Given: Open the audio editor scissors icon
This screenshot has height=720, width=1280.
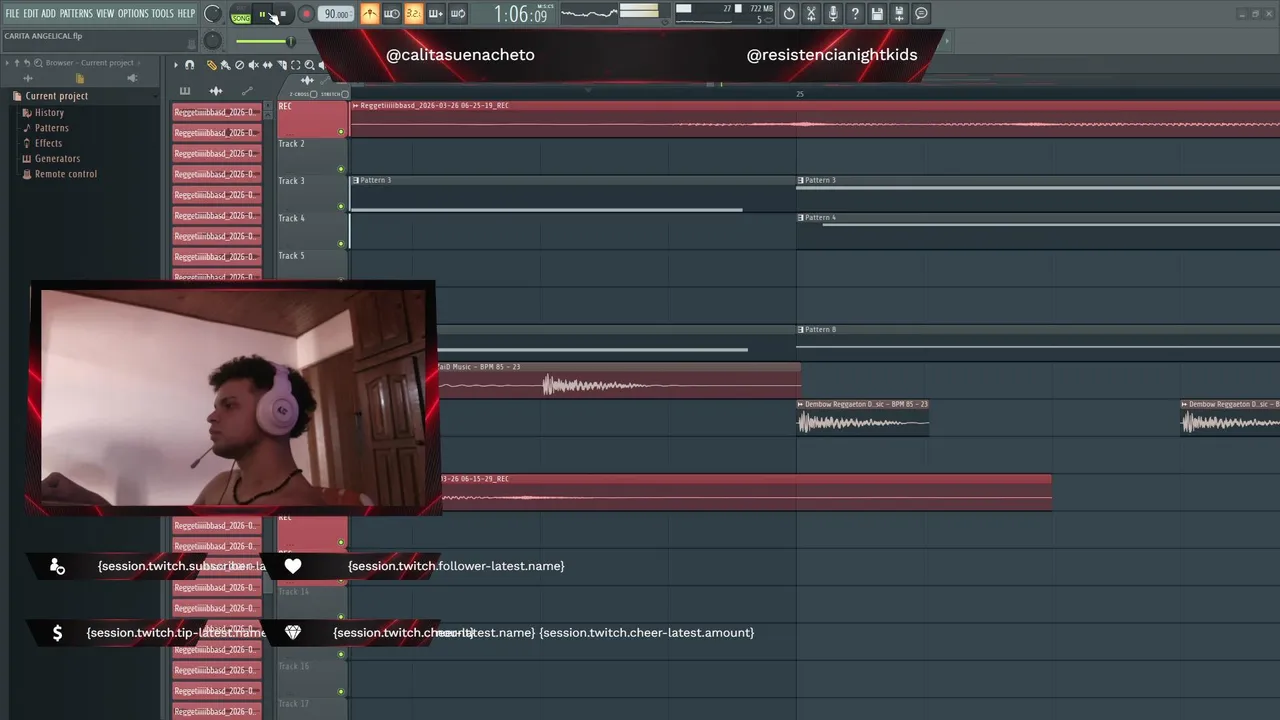Looking at the screenshot, I should click(811, 14).
